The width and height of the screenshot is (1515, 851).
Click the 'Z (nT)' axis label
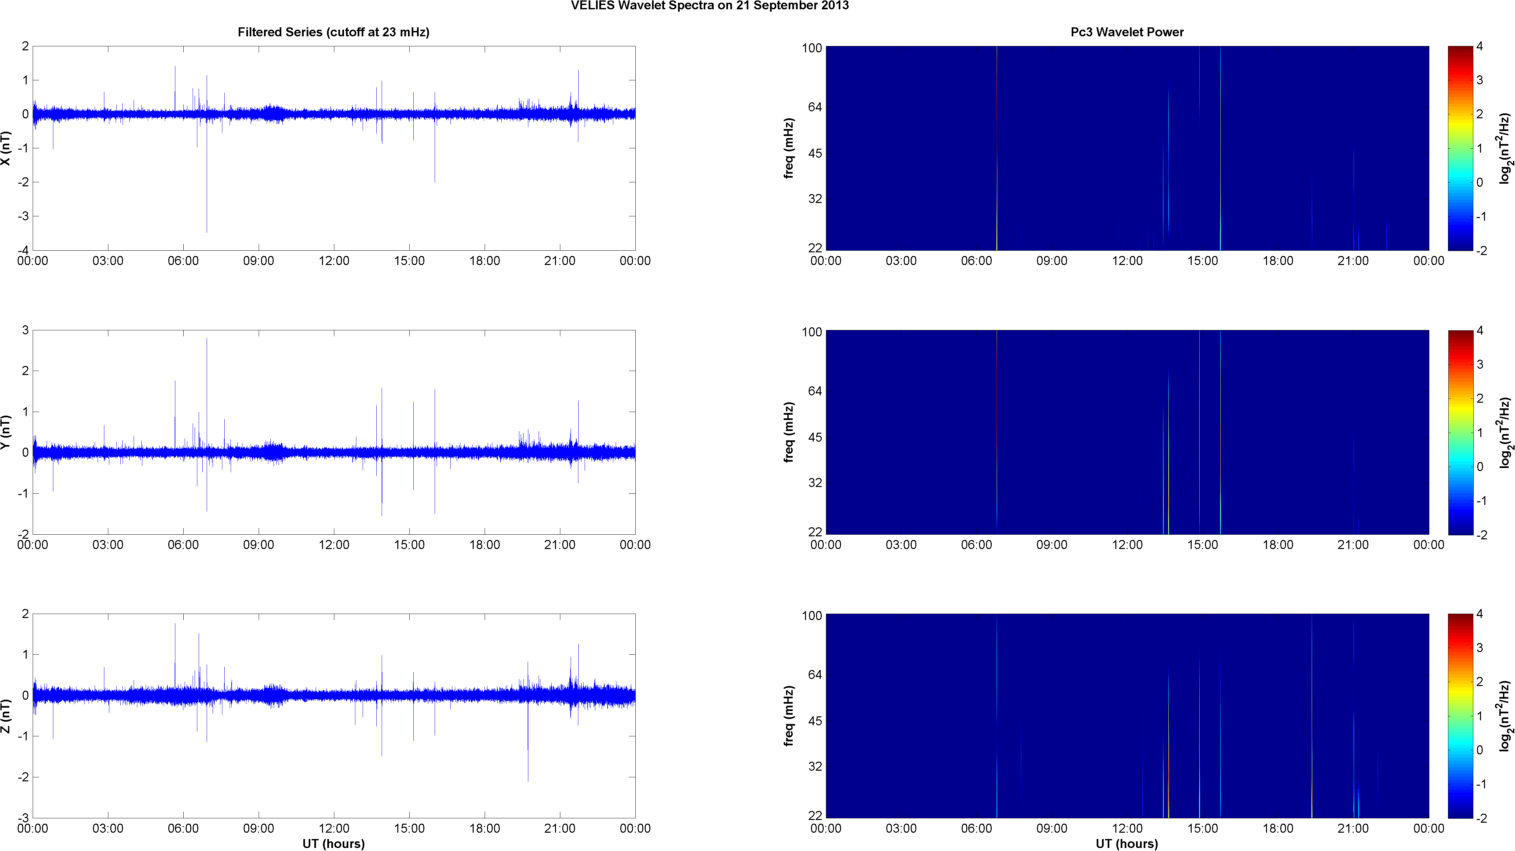coord(7,716)
